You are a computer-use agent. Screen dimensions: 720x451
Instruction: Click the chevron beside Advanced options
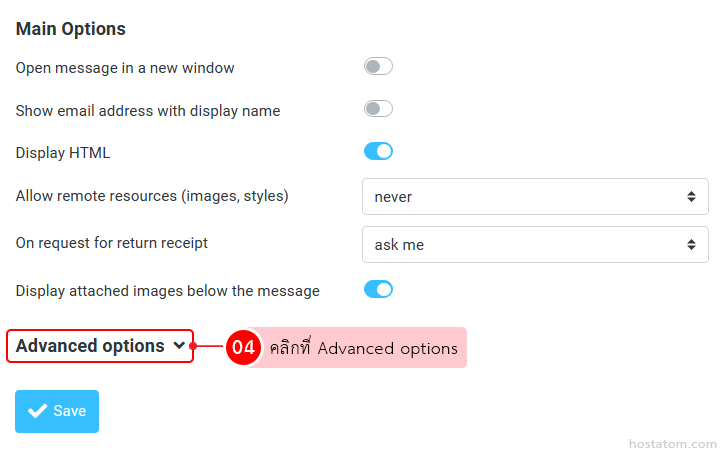click(x=179, y=346)
